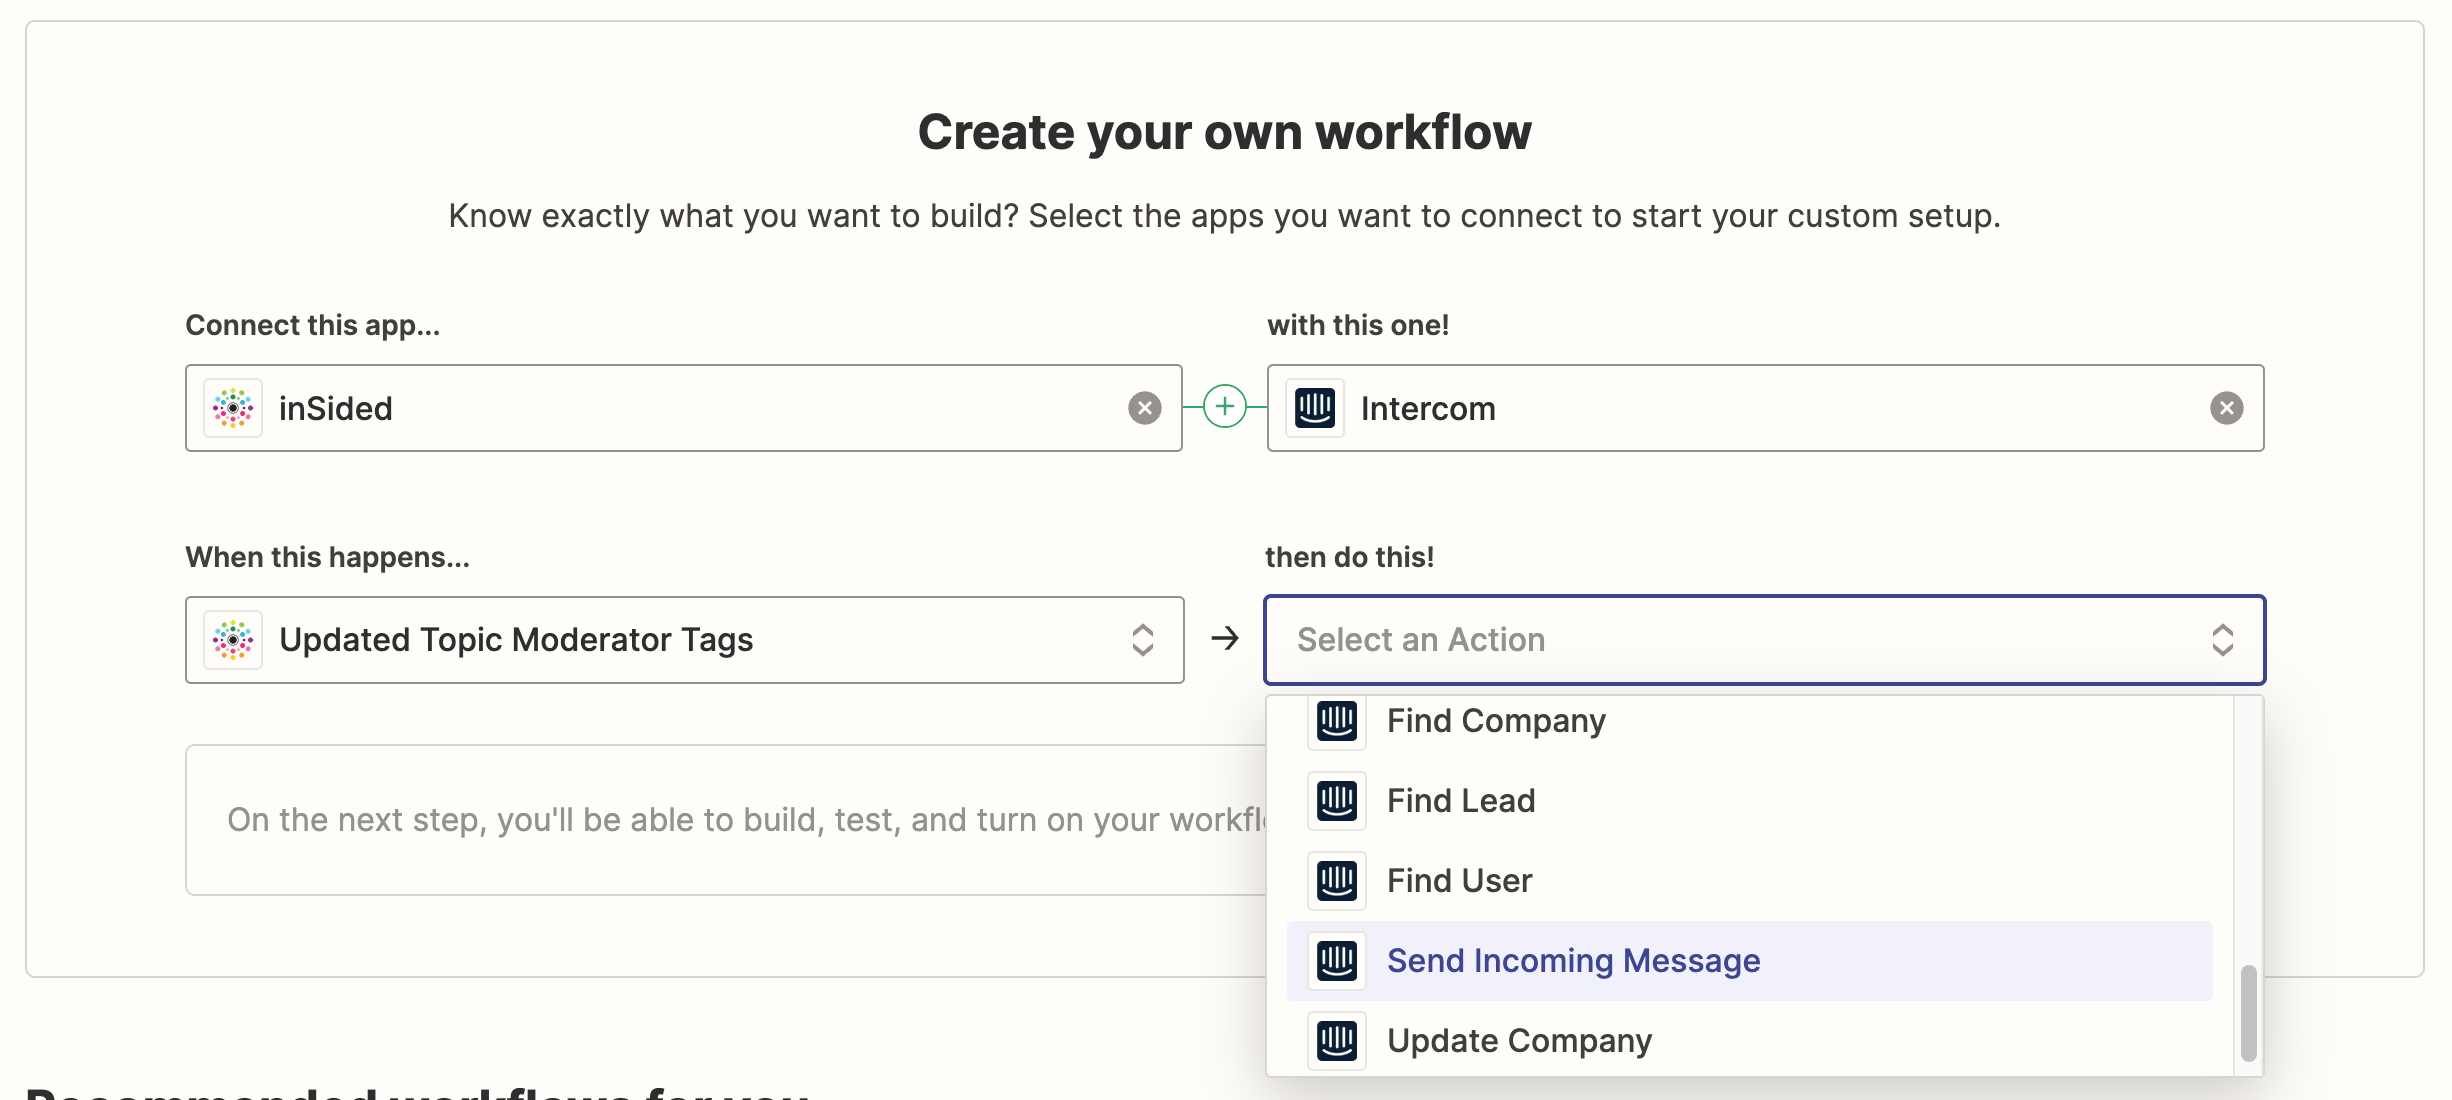Click the 'with this one!' label
Image resolution: width=2452 pixels, height=1100 pixels.
click(1358, 326)
